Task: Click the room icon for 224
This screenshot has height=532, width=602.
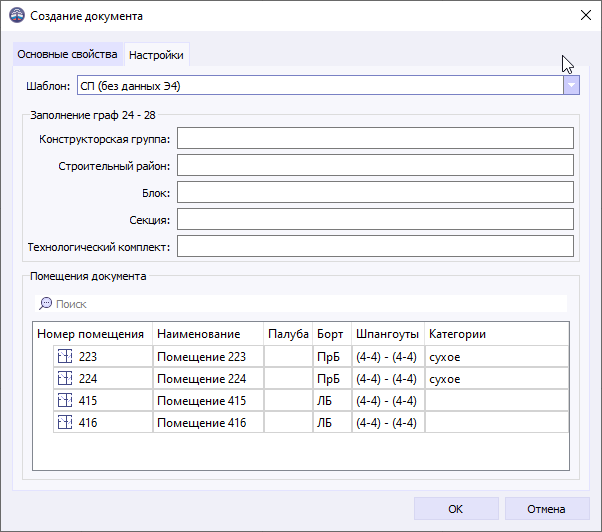Action: [x=65, y=378]
